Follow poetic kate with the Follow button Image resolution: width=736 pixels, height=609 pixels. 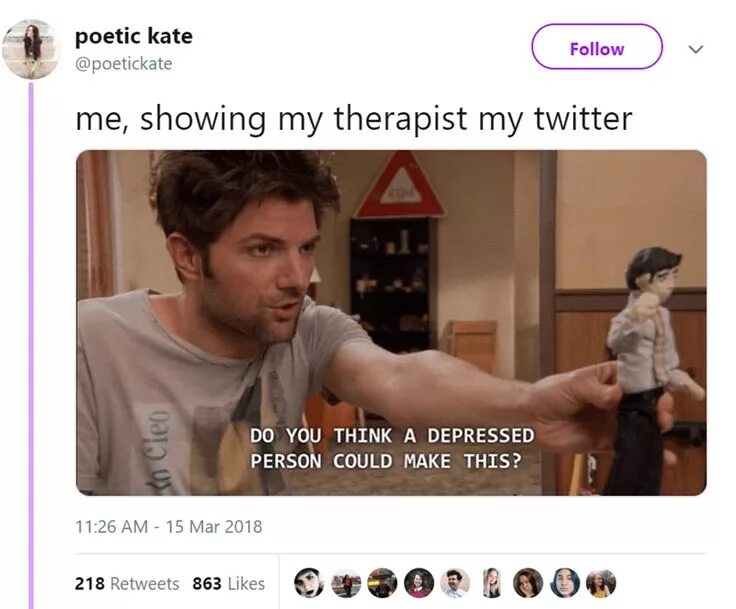(x=597, y=47)
